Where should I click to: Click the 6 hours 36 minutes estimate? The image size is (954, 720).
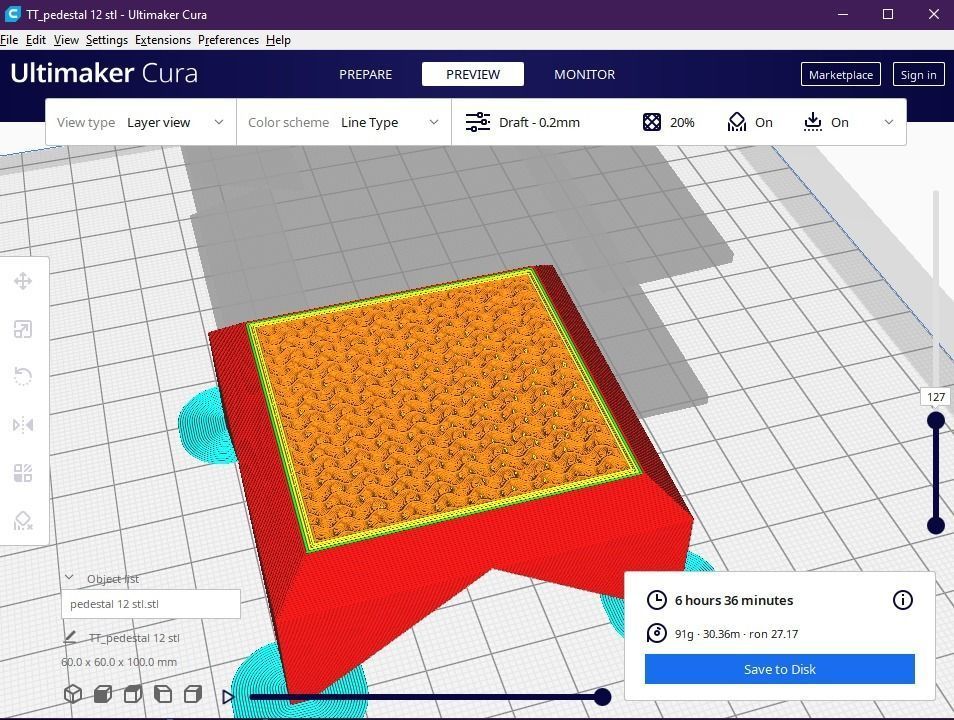point(734,600)
